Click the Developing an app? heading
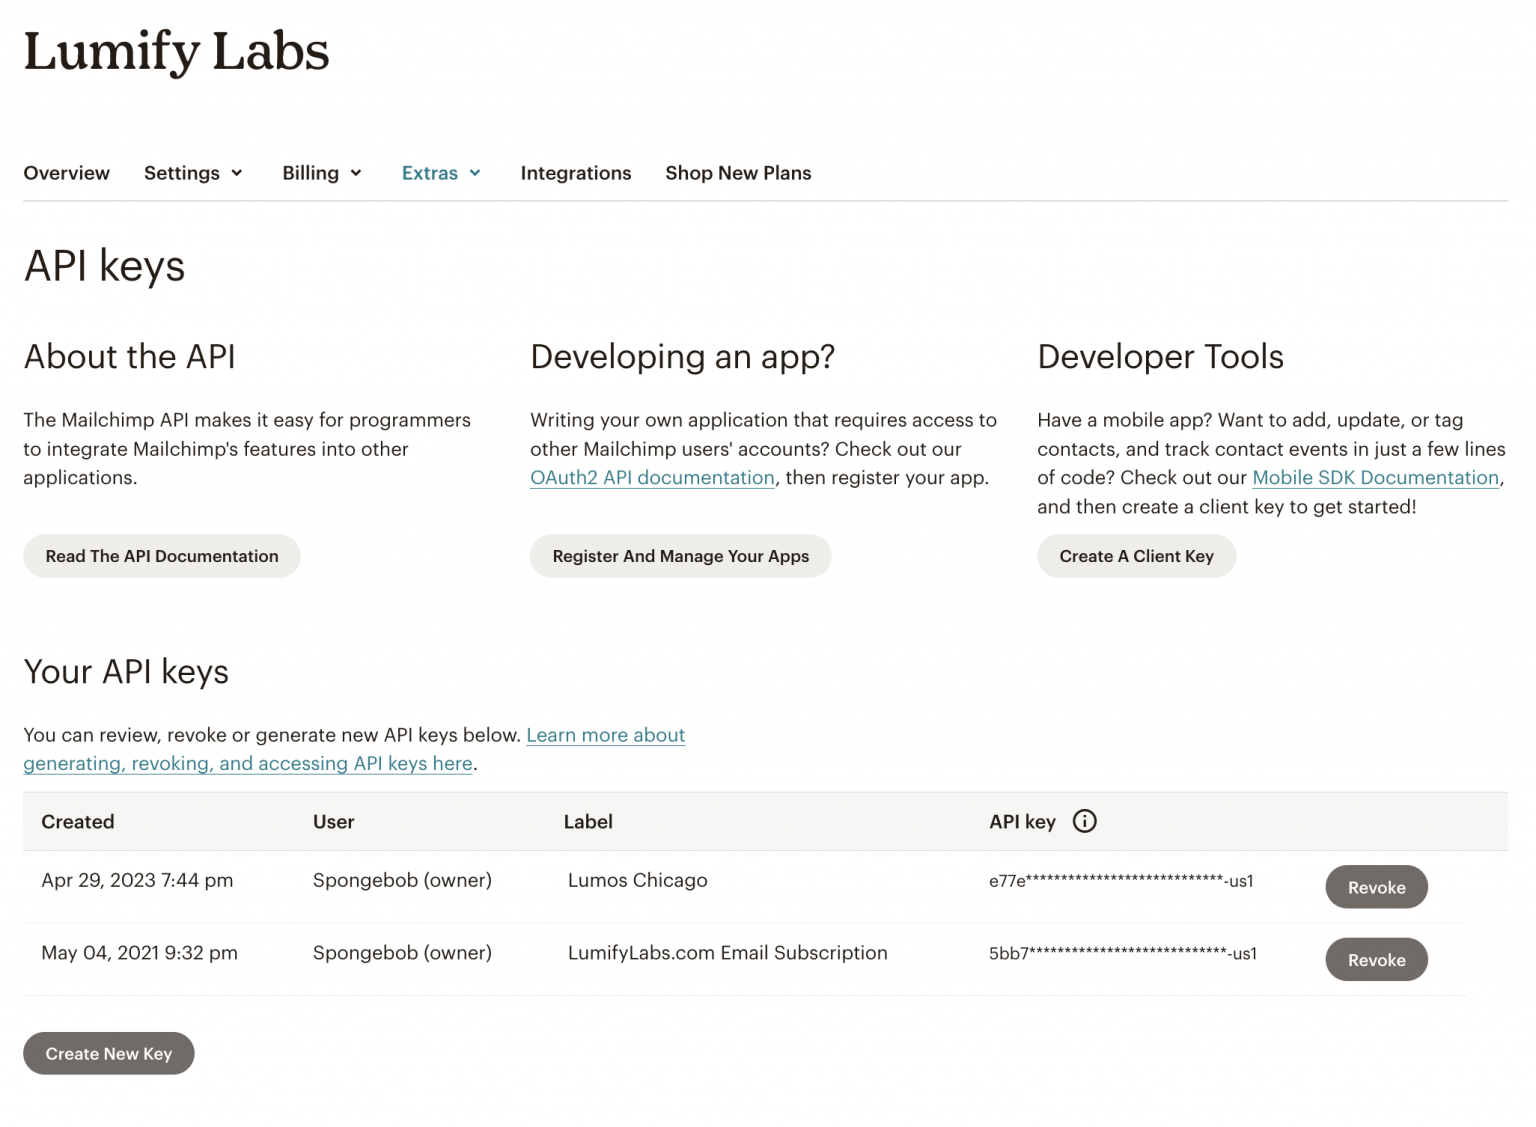This screenshot has width=1536, height=1127. coord(682,357)
